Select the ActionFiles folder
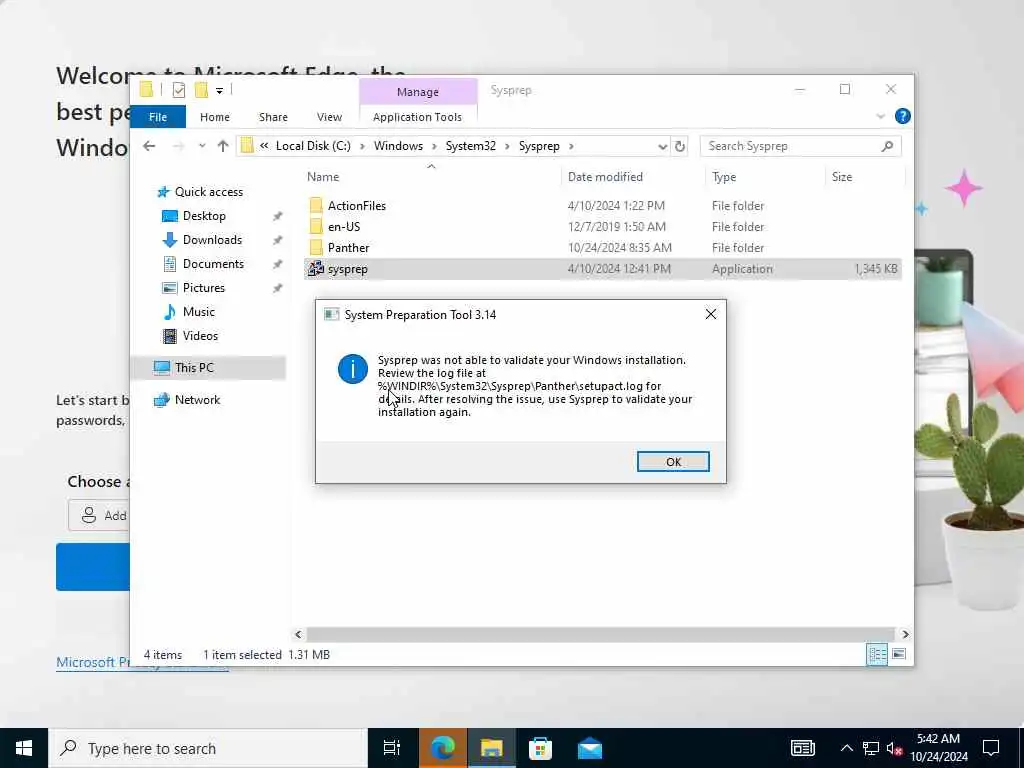The width and height of the screenshot is (1024, 768). [x=357, y=206]
